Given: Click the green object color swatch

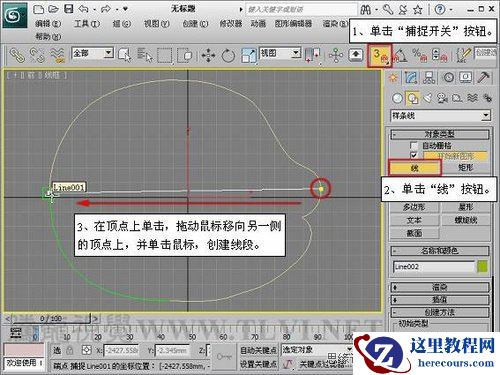Looking at the screenshot, I should (482, 267).
